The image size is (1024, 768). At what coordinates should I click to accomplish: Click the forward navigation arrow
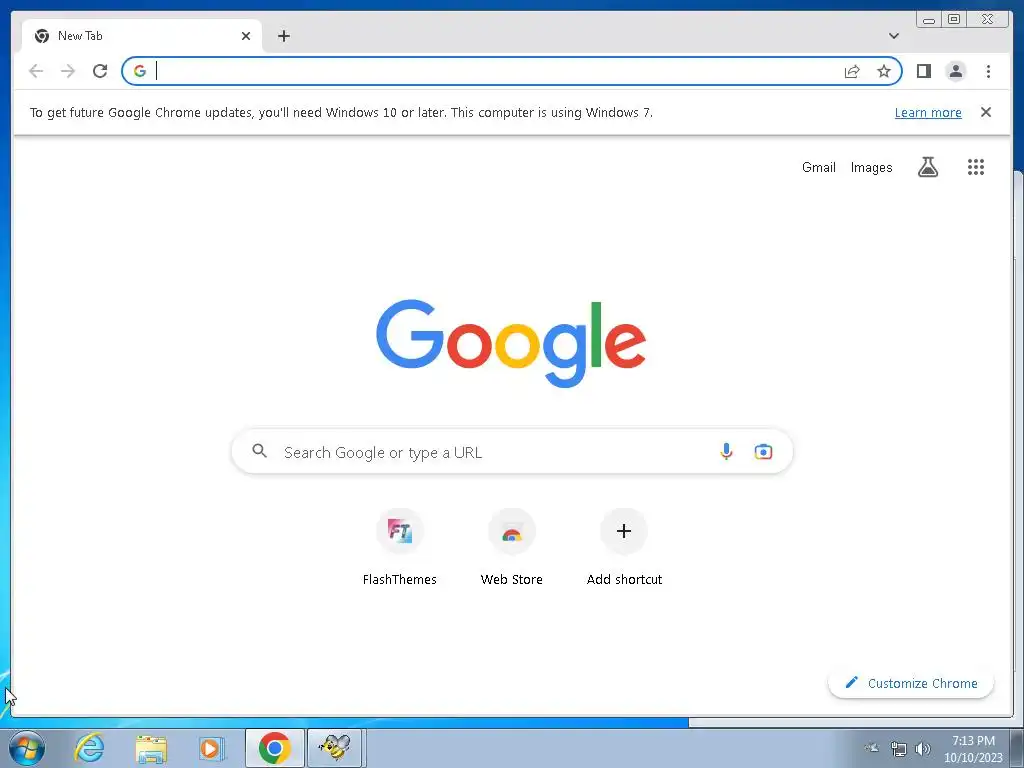pos(68,71)
